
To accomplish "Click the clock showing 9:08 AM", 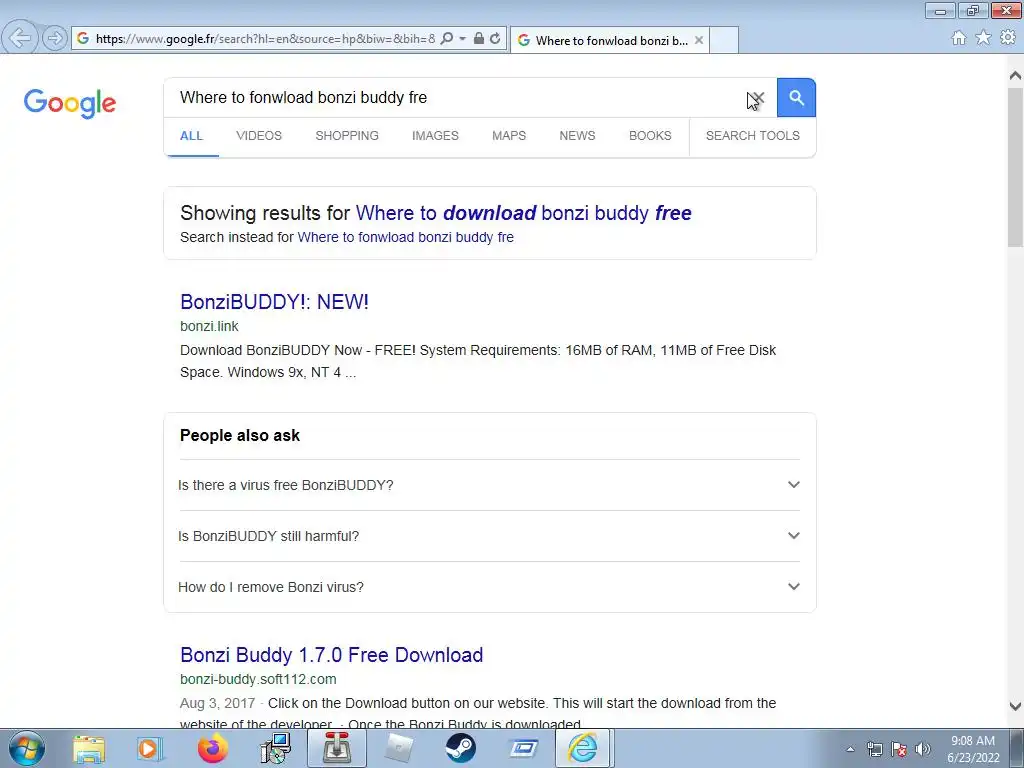I will point(972,741).
